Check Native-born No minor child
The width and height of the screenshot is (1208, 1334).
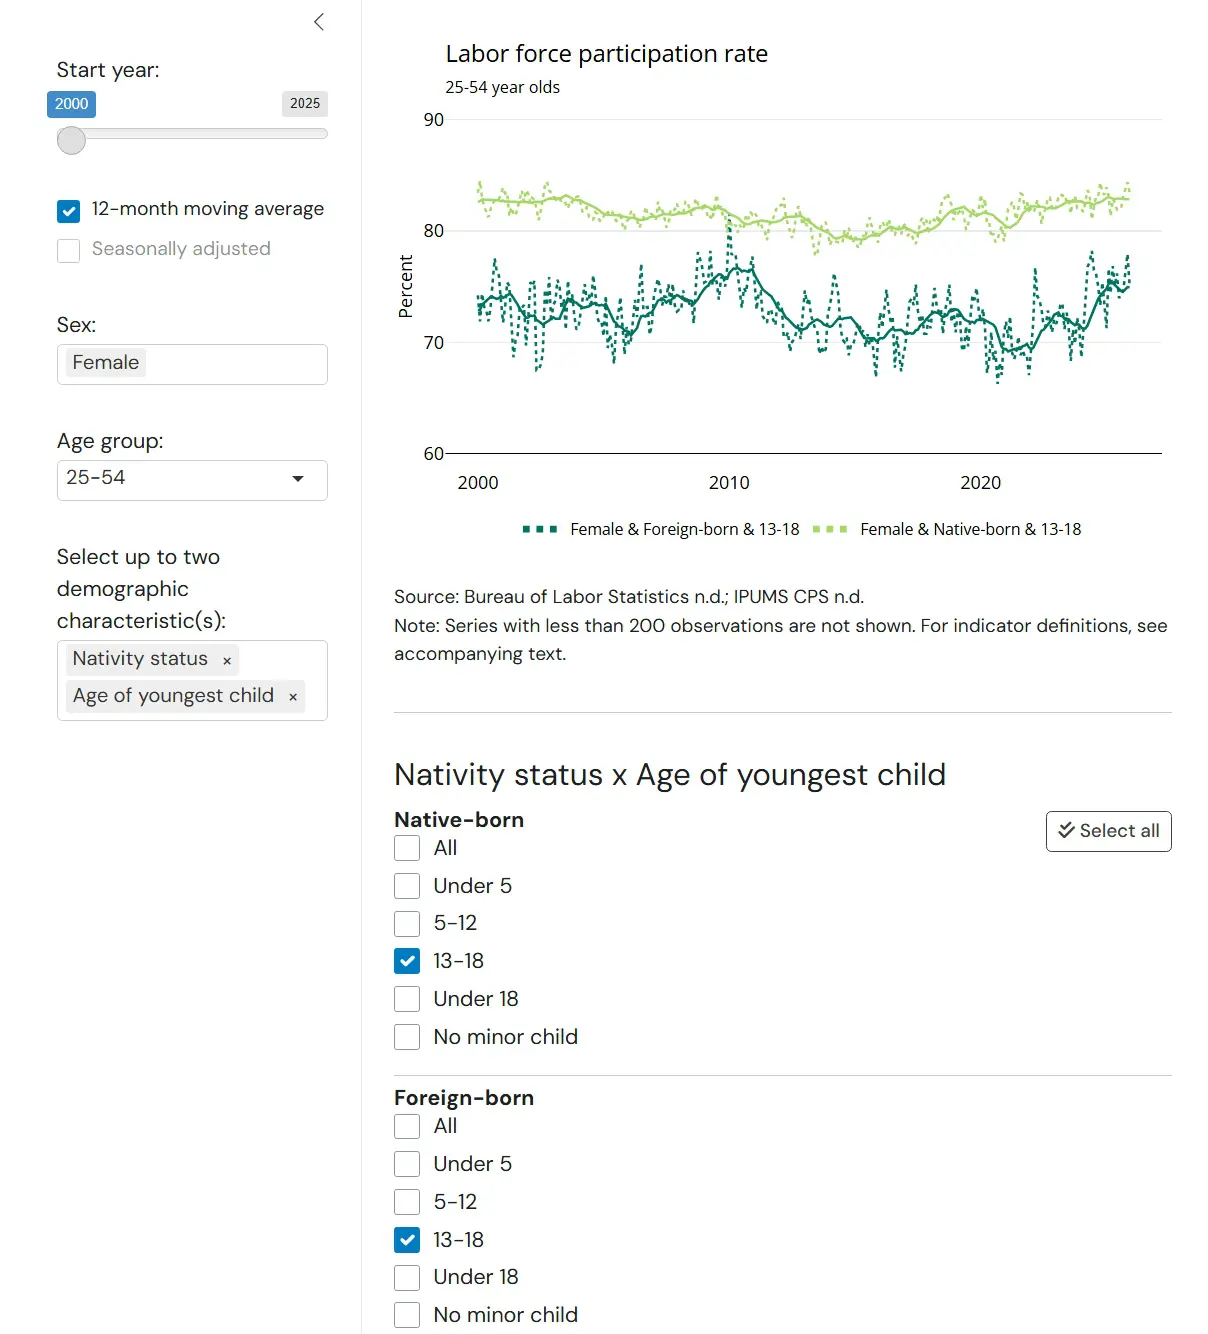[407, 1037]
